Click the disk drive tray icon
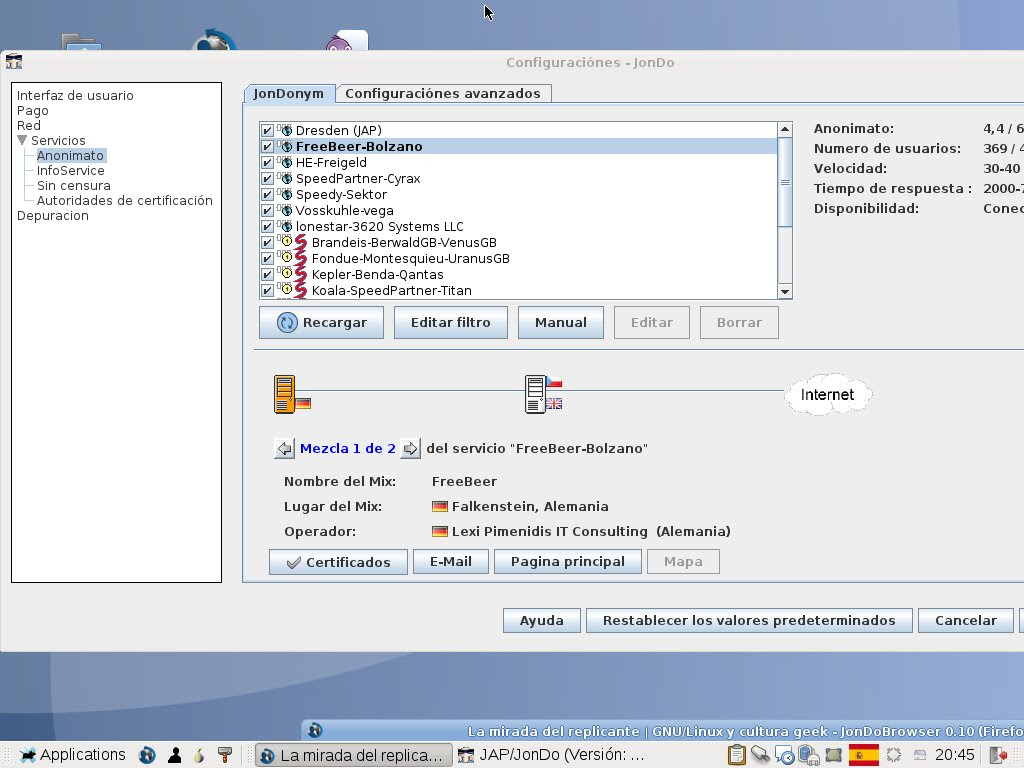 (x=920, y=755)
